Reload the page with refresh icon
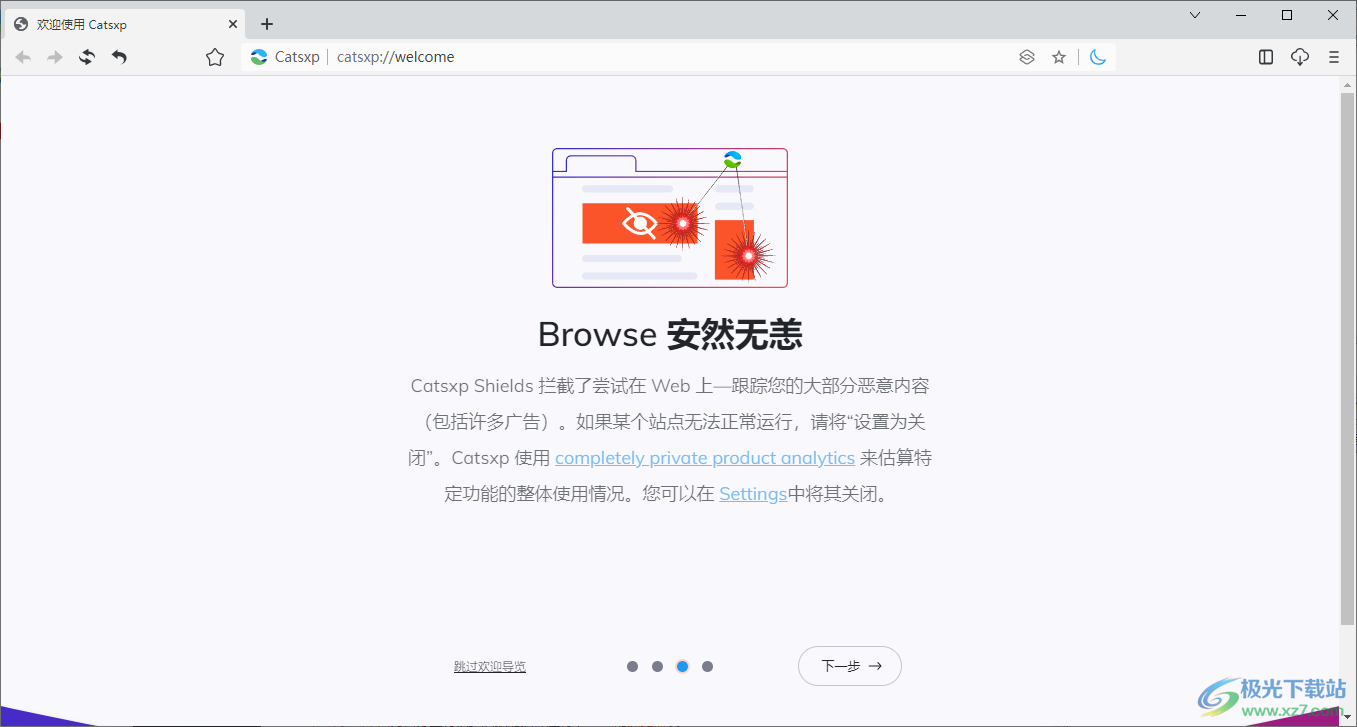This screenshot has width=1357, height=727. pos(87,58)
